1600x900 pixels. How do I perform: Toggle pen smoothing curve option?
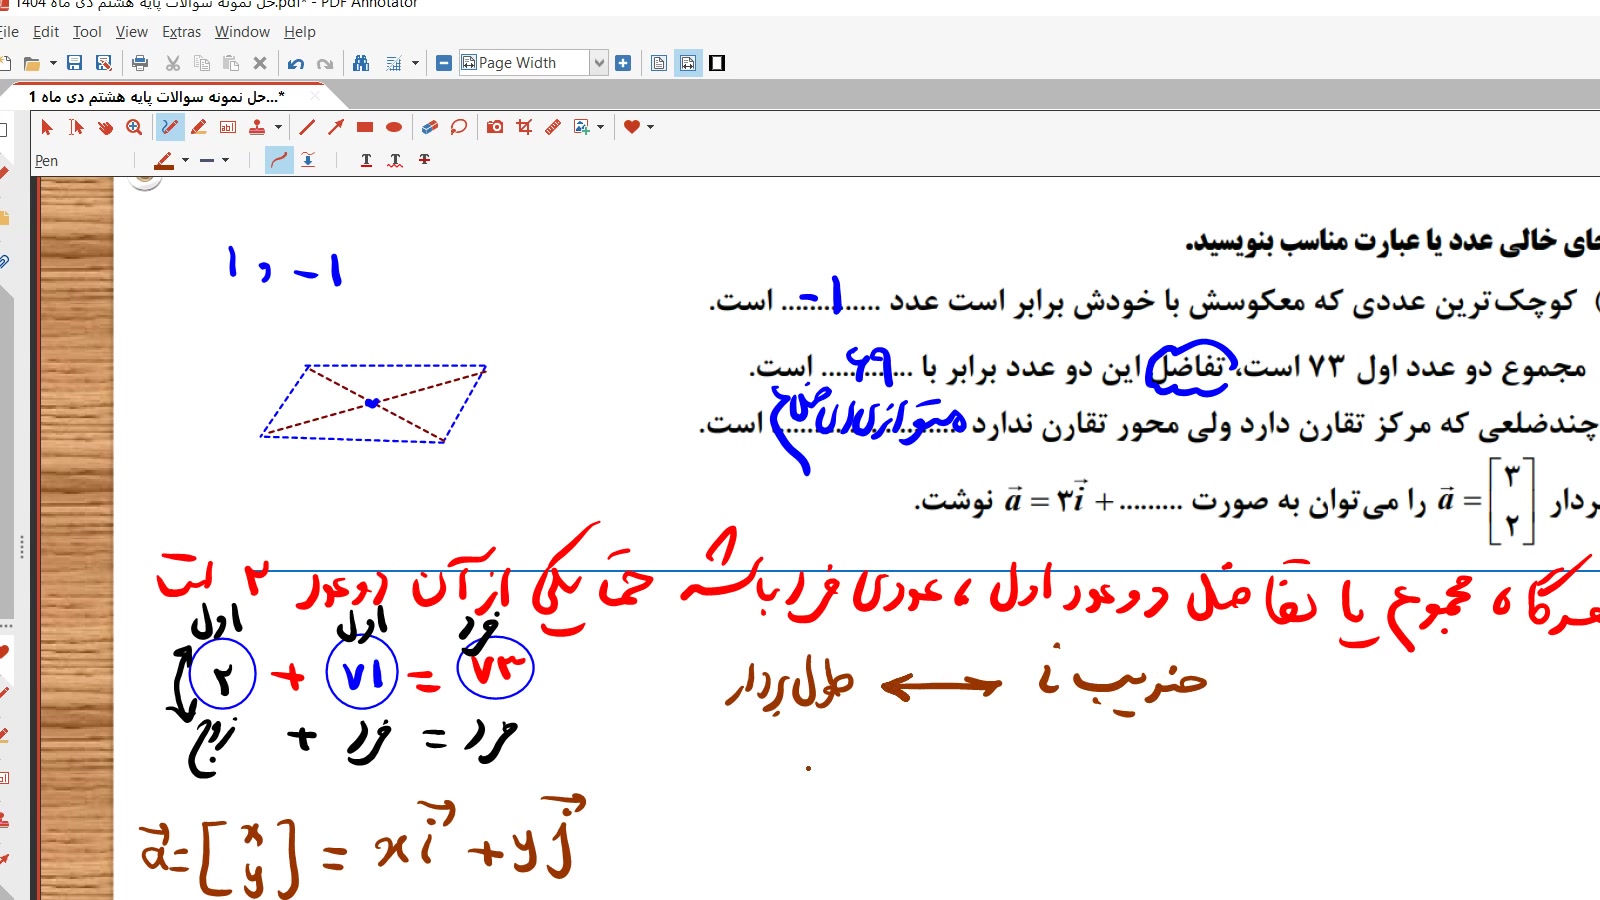[279, 160]
